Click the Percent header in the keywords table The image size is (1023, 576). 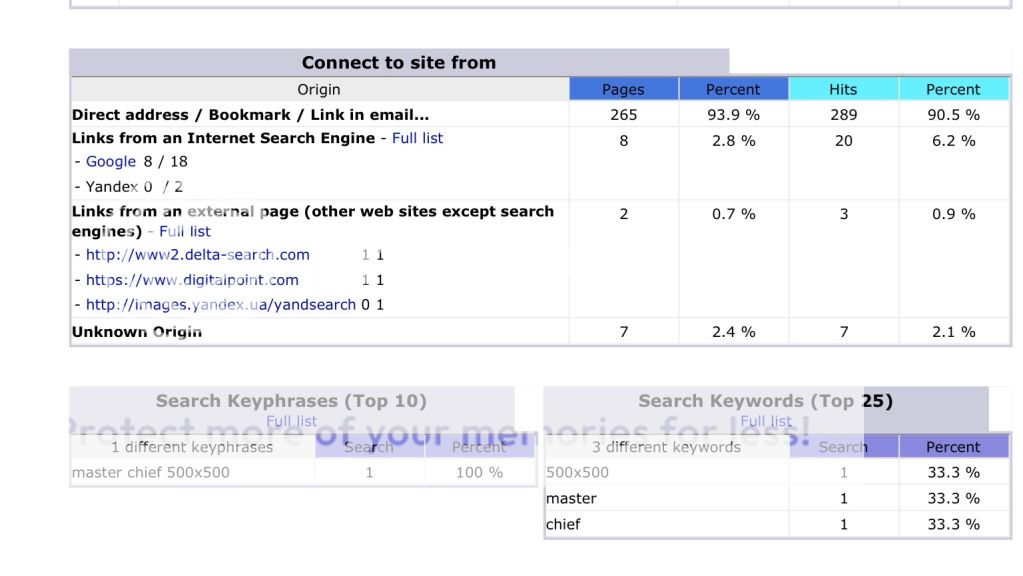coord(953,447)
